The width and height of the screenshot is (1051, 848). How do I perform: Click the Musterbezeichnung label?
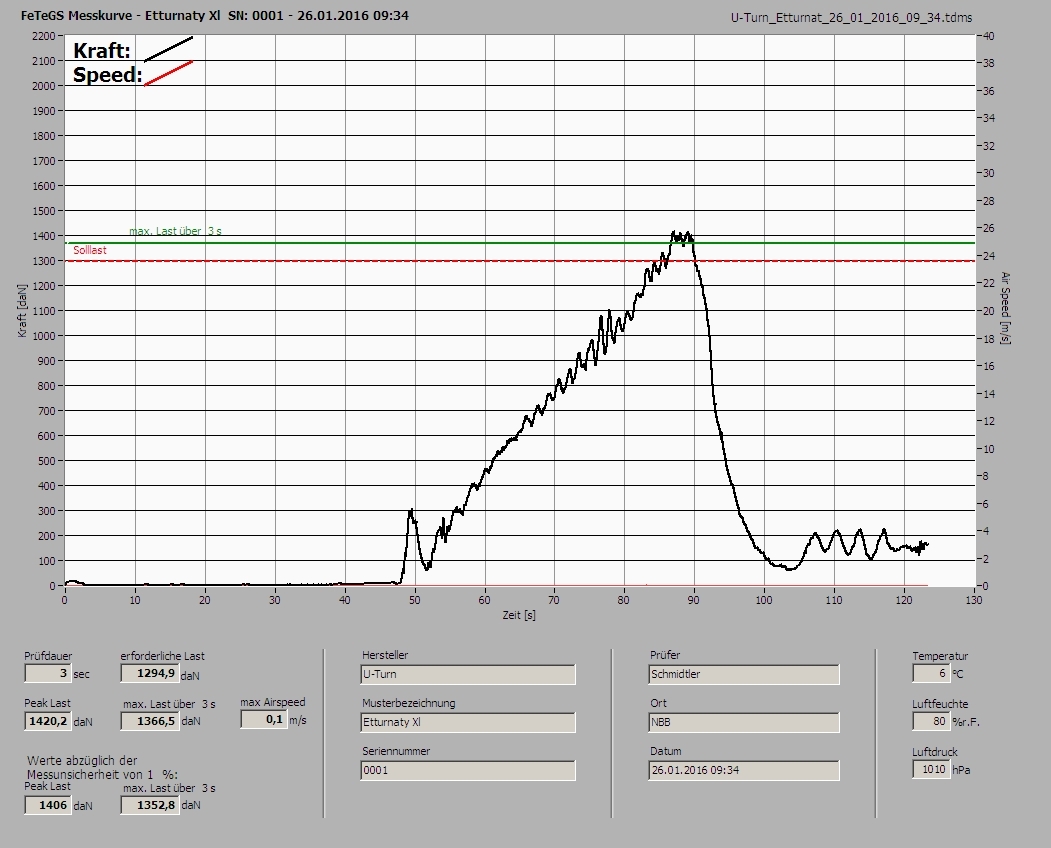(x=408, y=703)
